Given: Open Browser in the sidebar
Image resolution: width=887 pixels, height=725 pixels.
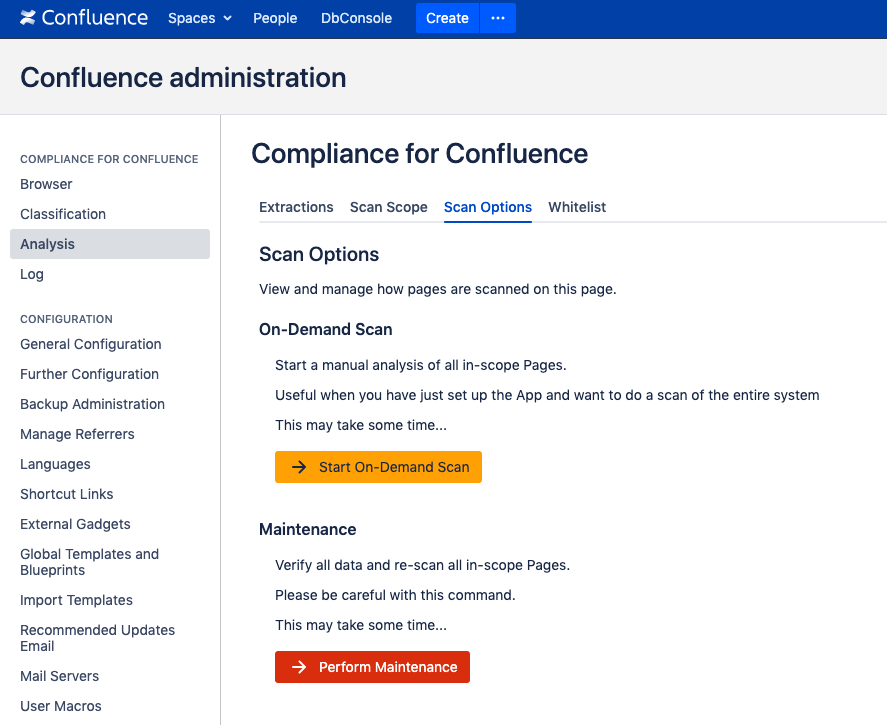Looking at the screenshot, I should (46, 184).
